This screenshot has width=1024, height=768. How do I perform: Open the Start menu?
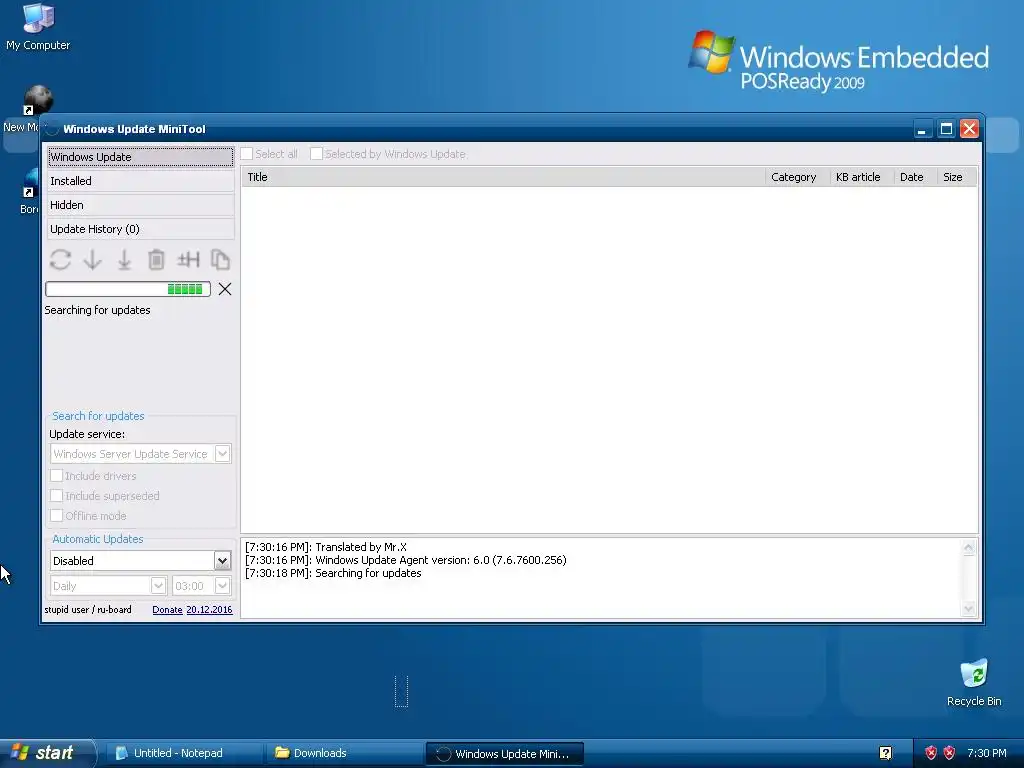click(x=47, y=753)
